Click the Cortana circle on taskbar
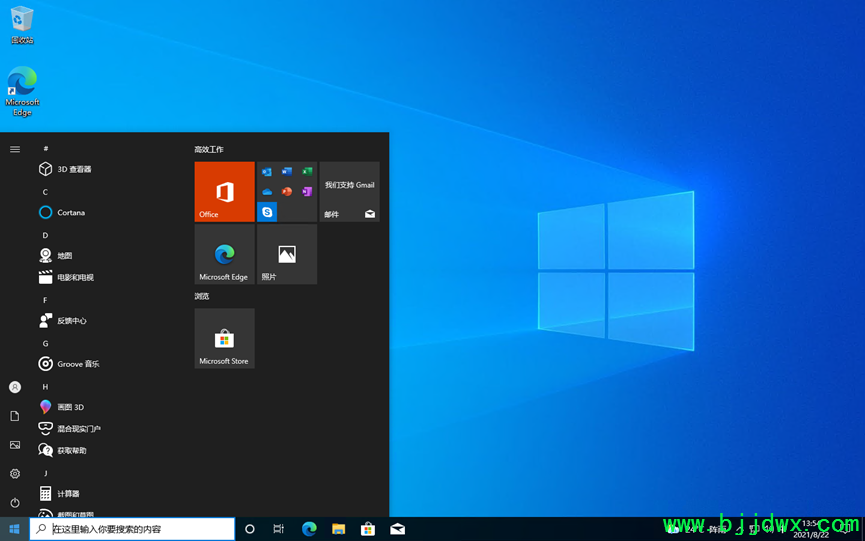 point(249,529)
